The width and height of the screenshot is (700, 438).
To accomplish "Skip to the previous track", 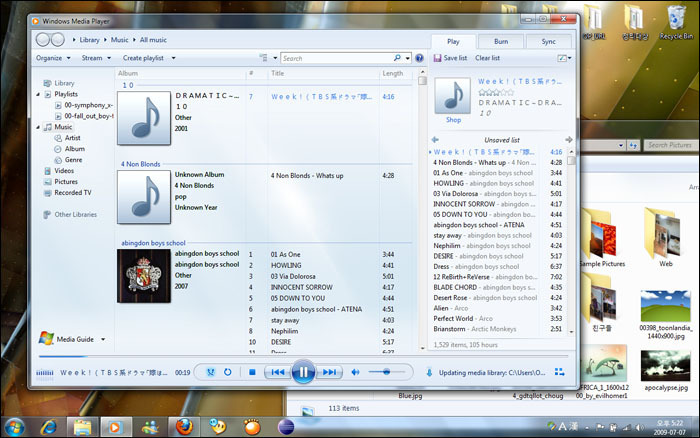I will coord(278,372).
